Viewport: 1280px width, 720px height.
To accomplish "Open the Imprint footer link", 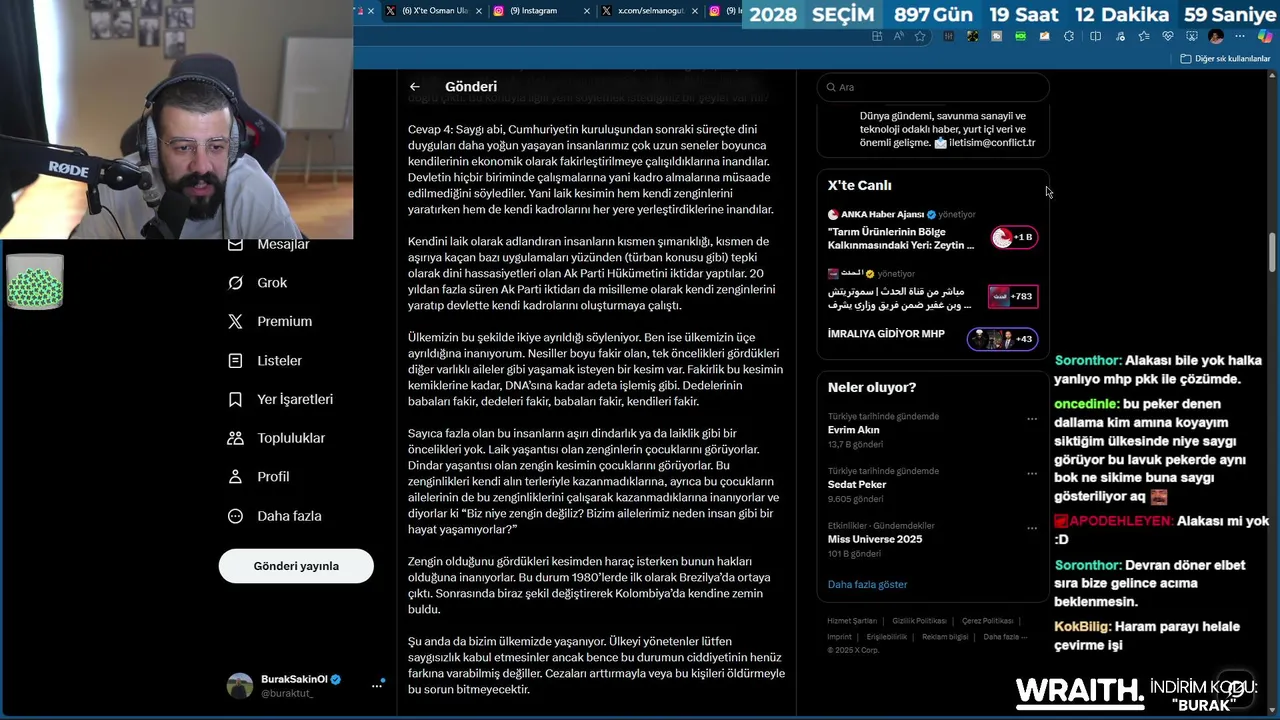I will point(839,637).
